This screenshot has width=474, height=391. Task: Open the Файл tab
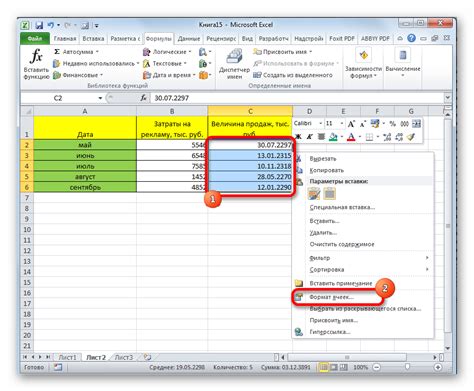pyautogui.click(x=35, y=39)
